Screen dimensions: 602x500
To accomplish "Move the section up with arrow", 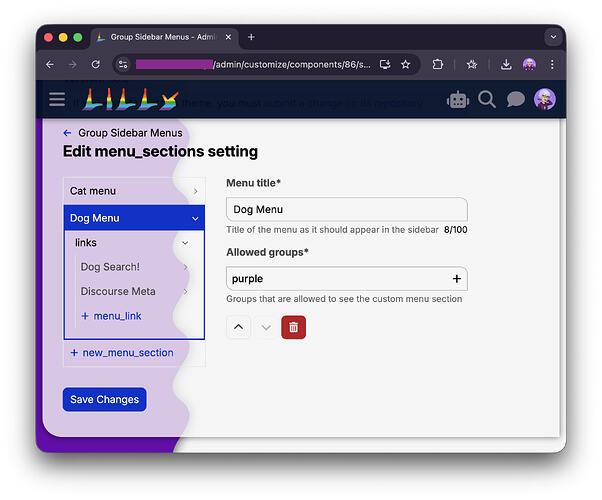I will pos(238,327).
